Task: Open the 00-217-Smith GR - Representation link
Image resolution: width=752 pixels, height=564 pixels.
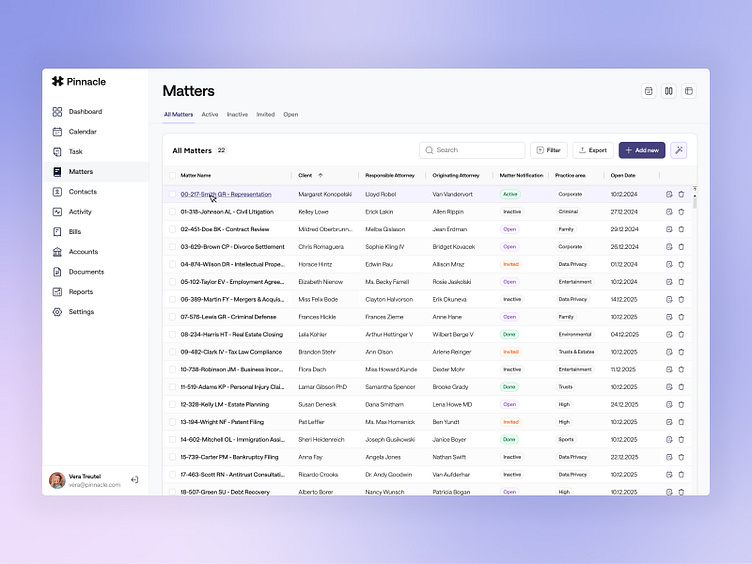Action: point(226,195)
